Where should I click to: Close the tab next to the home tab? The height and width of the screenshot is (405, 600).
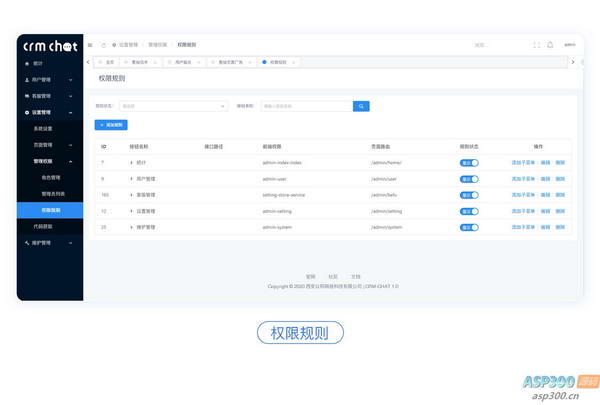click(155, 62)
